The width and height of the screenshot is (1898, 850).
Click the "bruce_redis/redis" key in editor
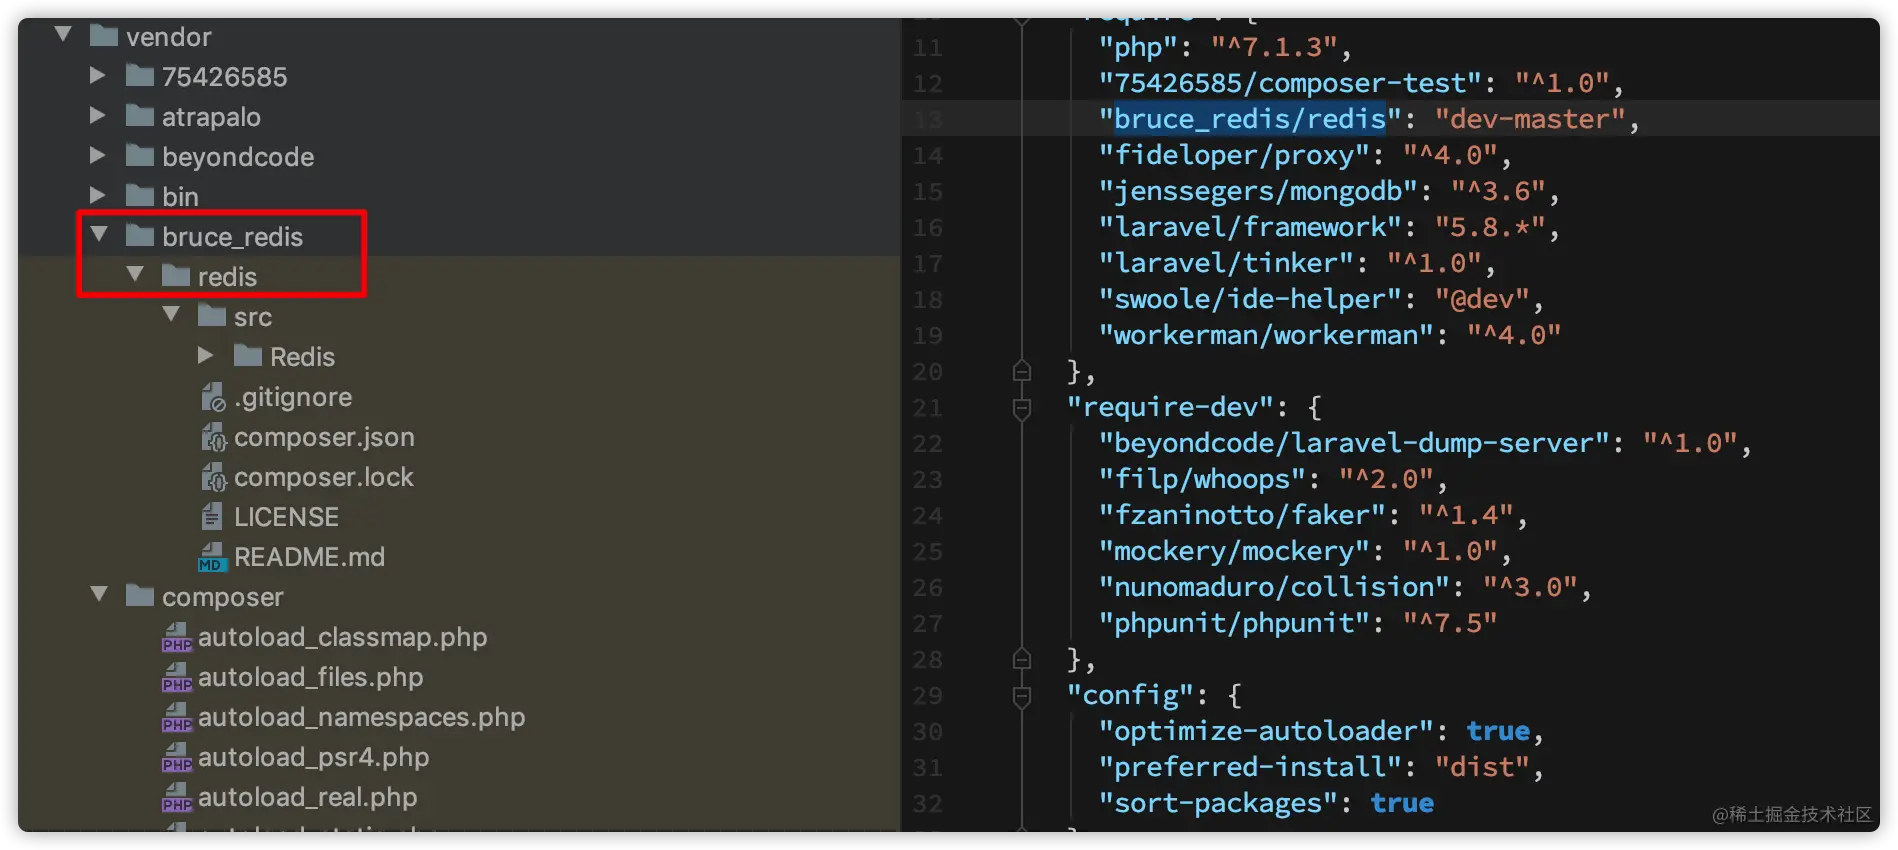coord(1250,119)
